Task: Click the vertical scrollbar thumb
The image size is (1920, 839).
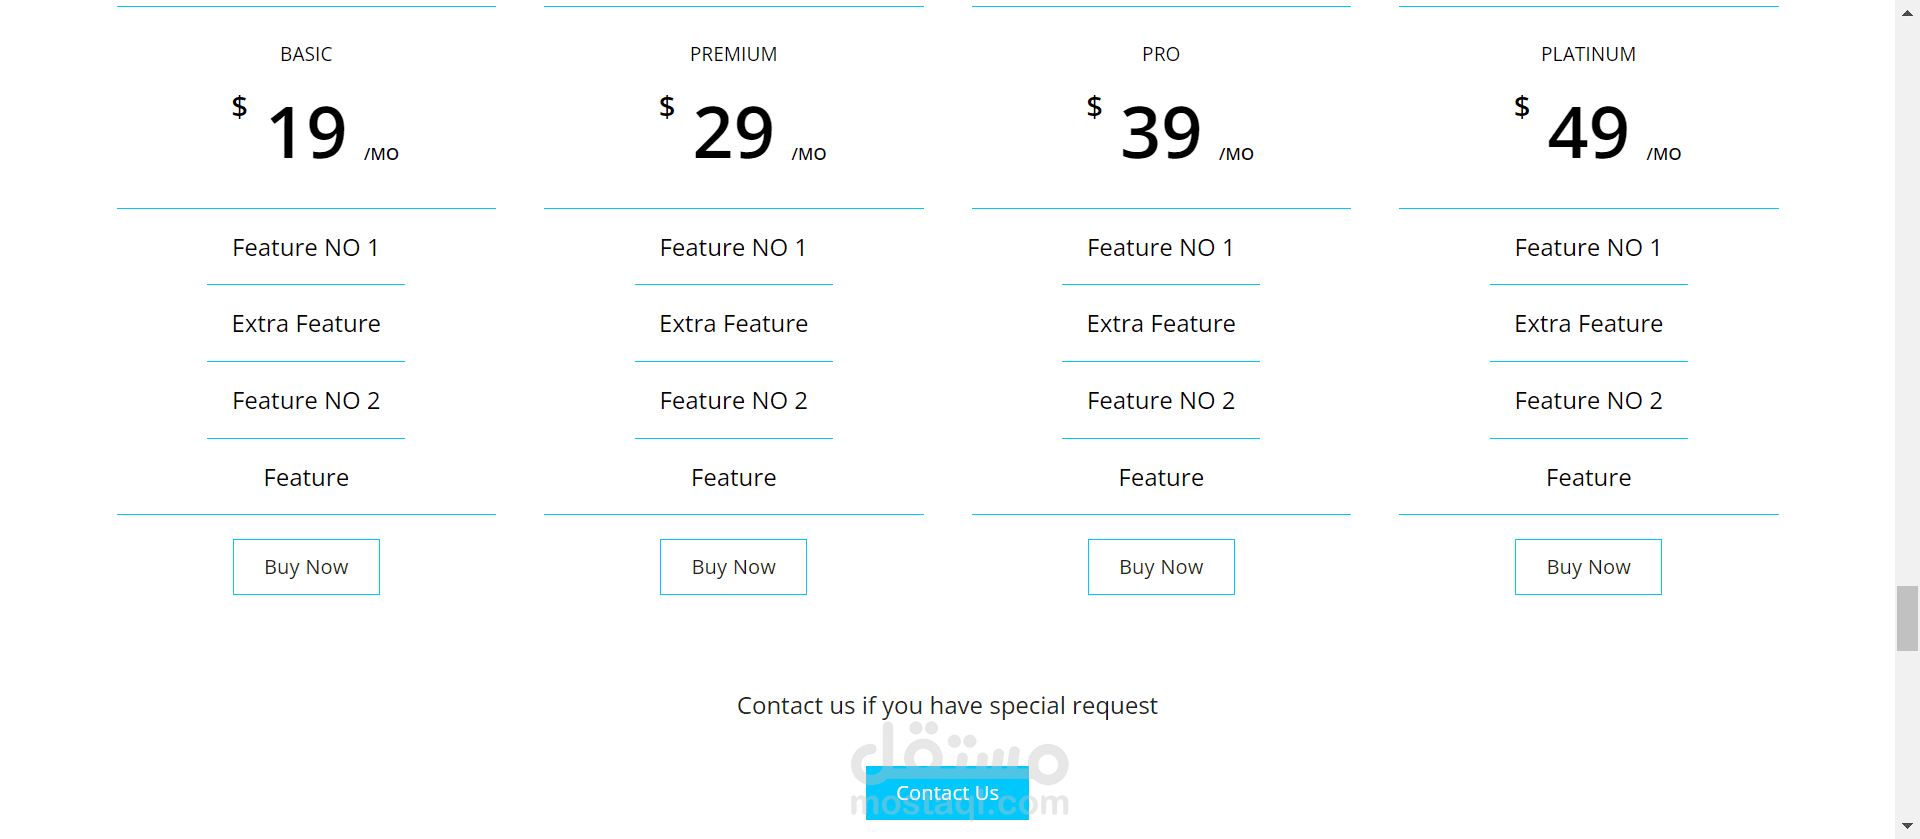Action: (1907, 619)
